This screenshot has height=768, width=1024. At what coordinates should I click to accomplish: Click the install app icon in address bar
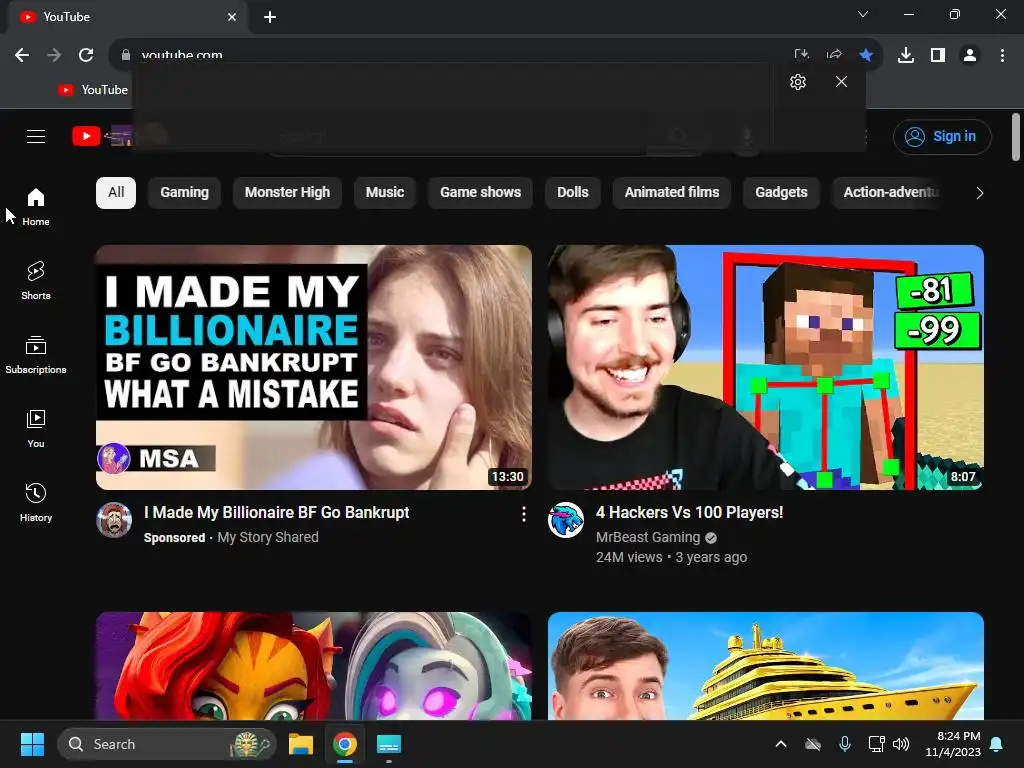[x=802, y=55]
